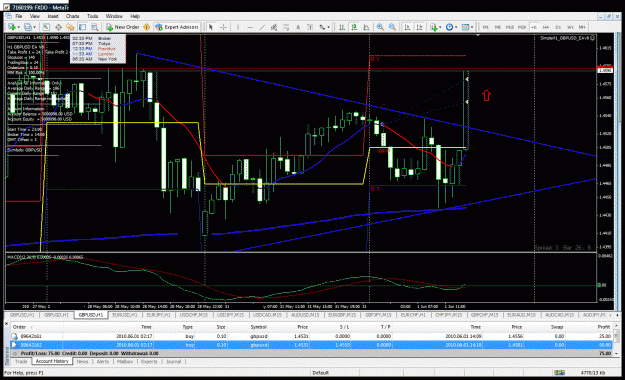Open the View menu
This screenshot has width=625, height=380.
[35, 16]
